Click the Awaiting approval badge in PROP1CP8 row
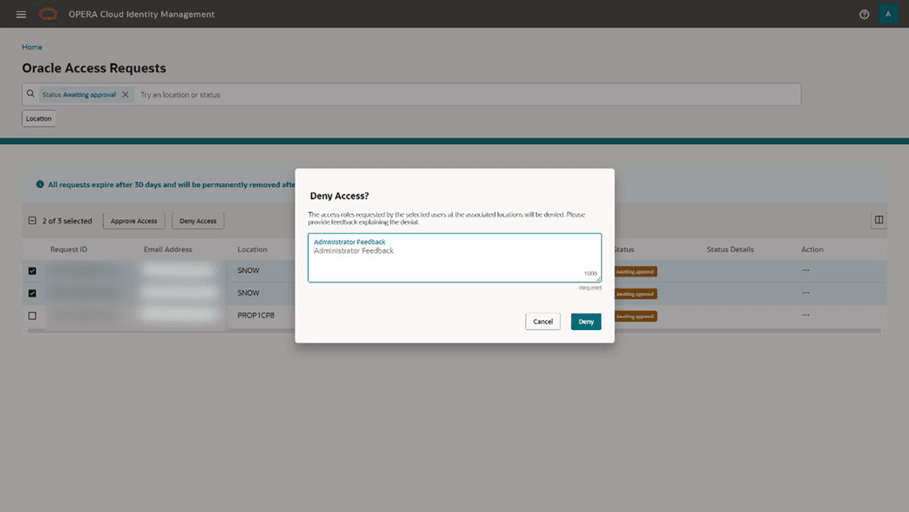This screenshot has width=909, height=512. pos(635,316)
